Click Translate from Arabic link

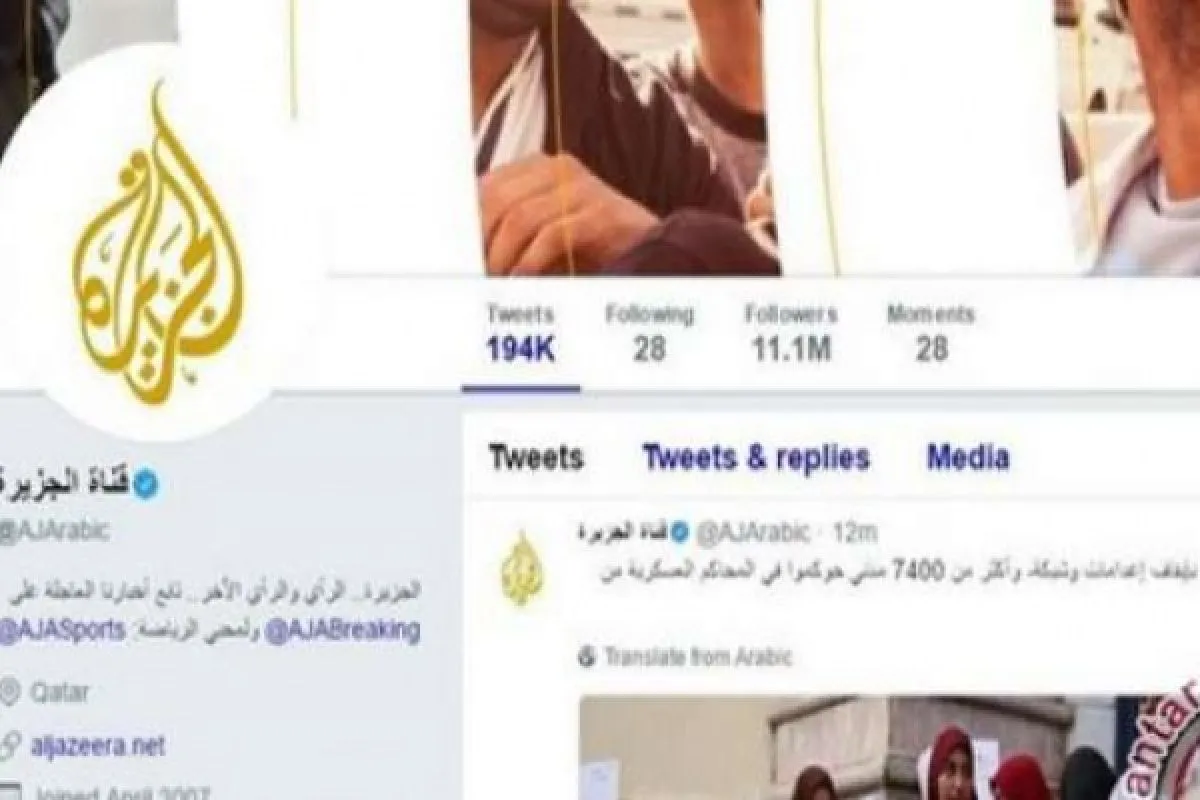698,657
